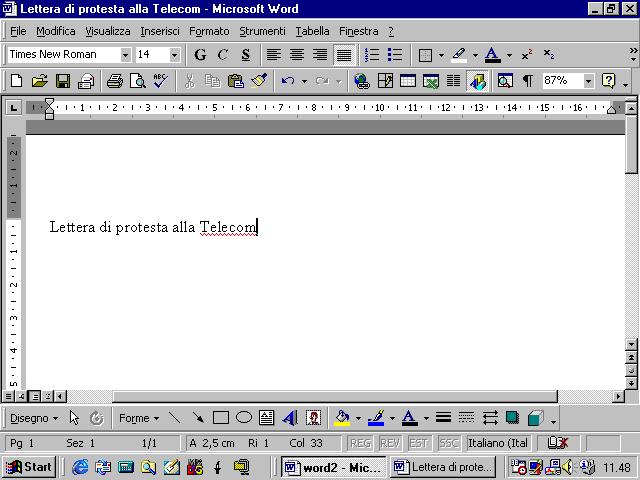
Task: Open the font size dropdown
Action: point(175,55)
